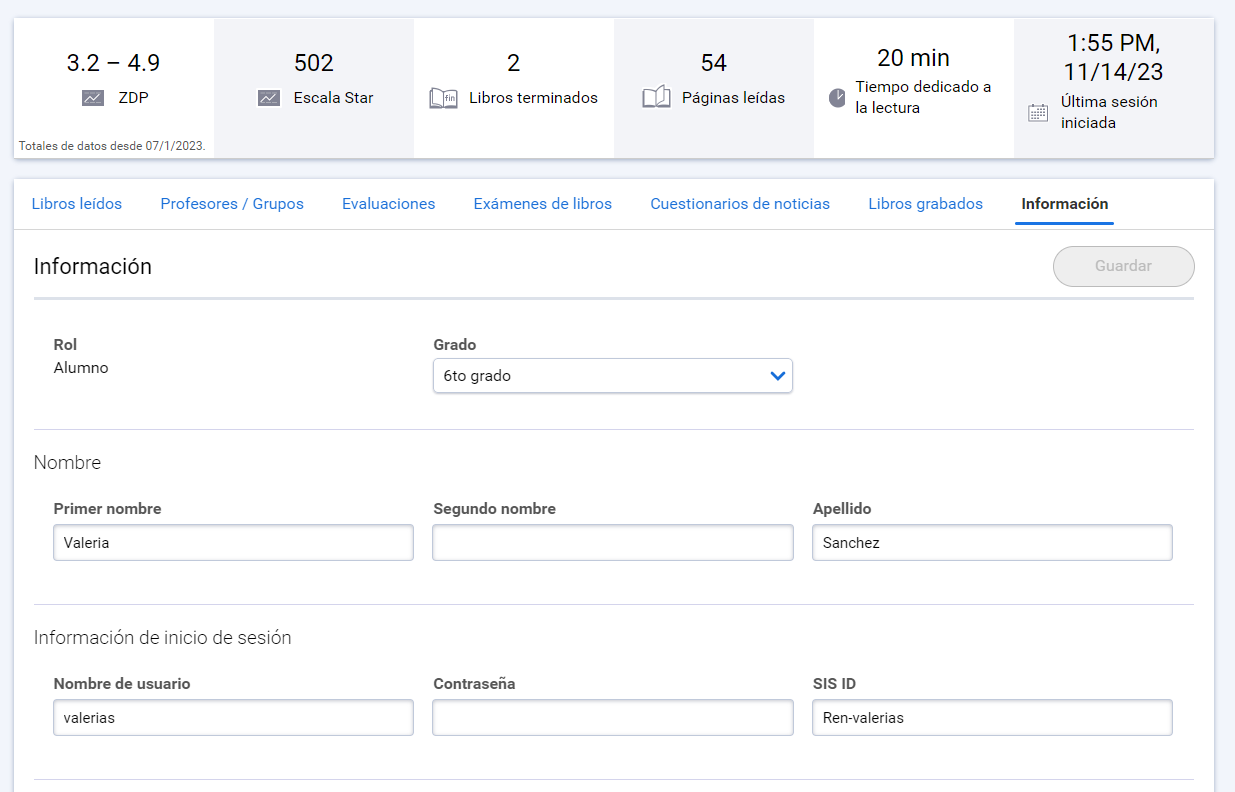The width and height of the screenshot is (1235, 792).
Task: Click the Guardar button
Action: [x=1123, y=266]
